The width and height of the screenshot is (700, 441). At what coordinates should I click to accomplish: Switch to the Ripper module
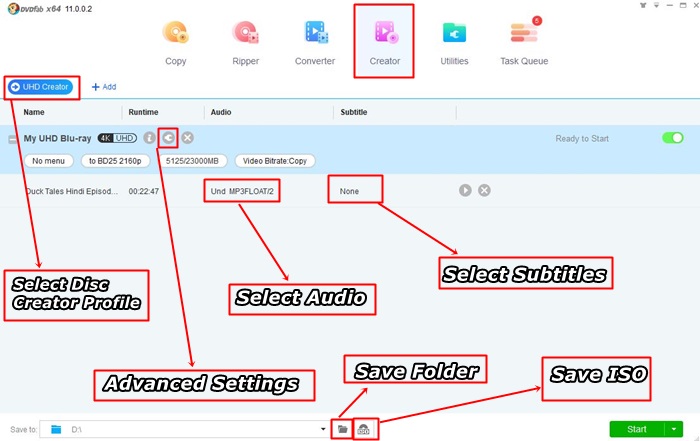pyautogui.click(x=245, y=43)
